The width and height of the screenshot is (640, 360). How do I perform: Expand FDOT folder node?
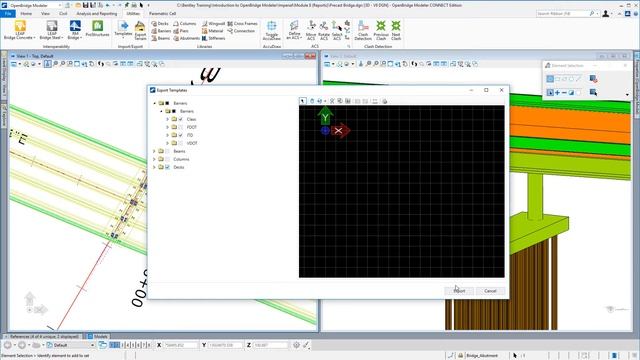(167, 127)
